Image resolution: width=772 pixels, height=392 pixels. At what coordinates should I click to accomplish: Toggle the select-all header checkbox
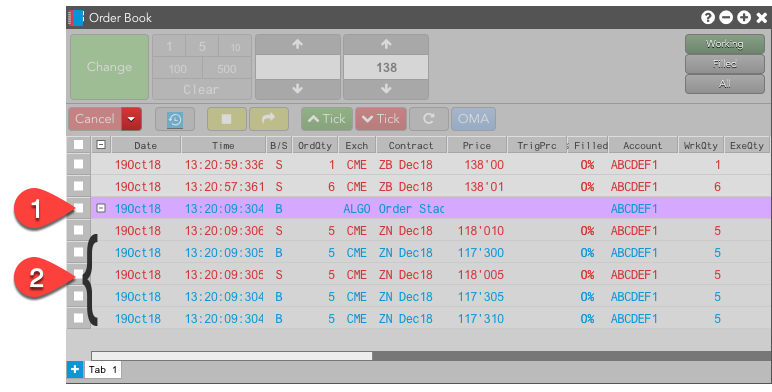(78, 145)
